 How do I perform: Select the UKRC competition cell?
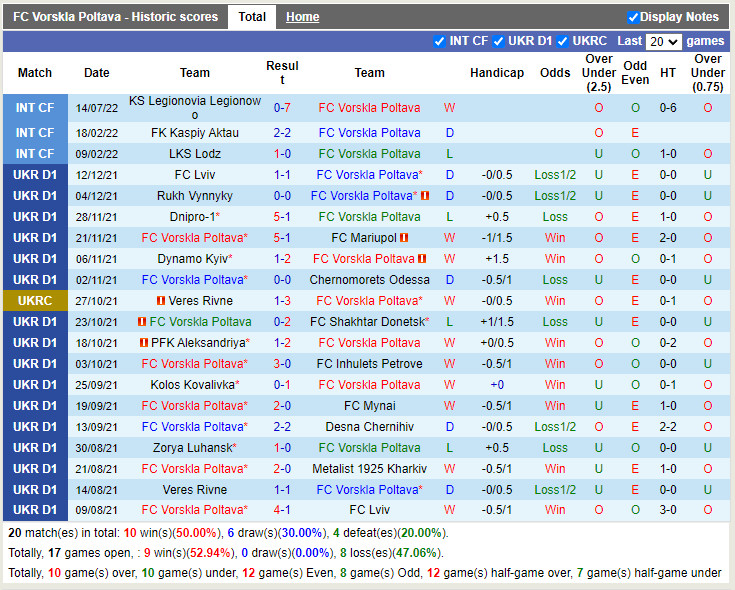click(x=35, y=300)
